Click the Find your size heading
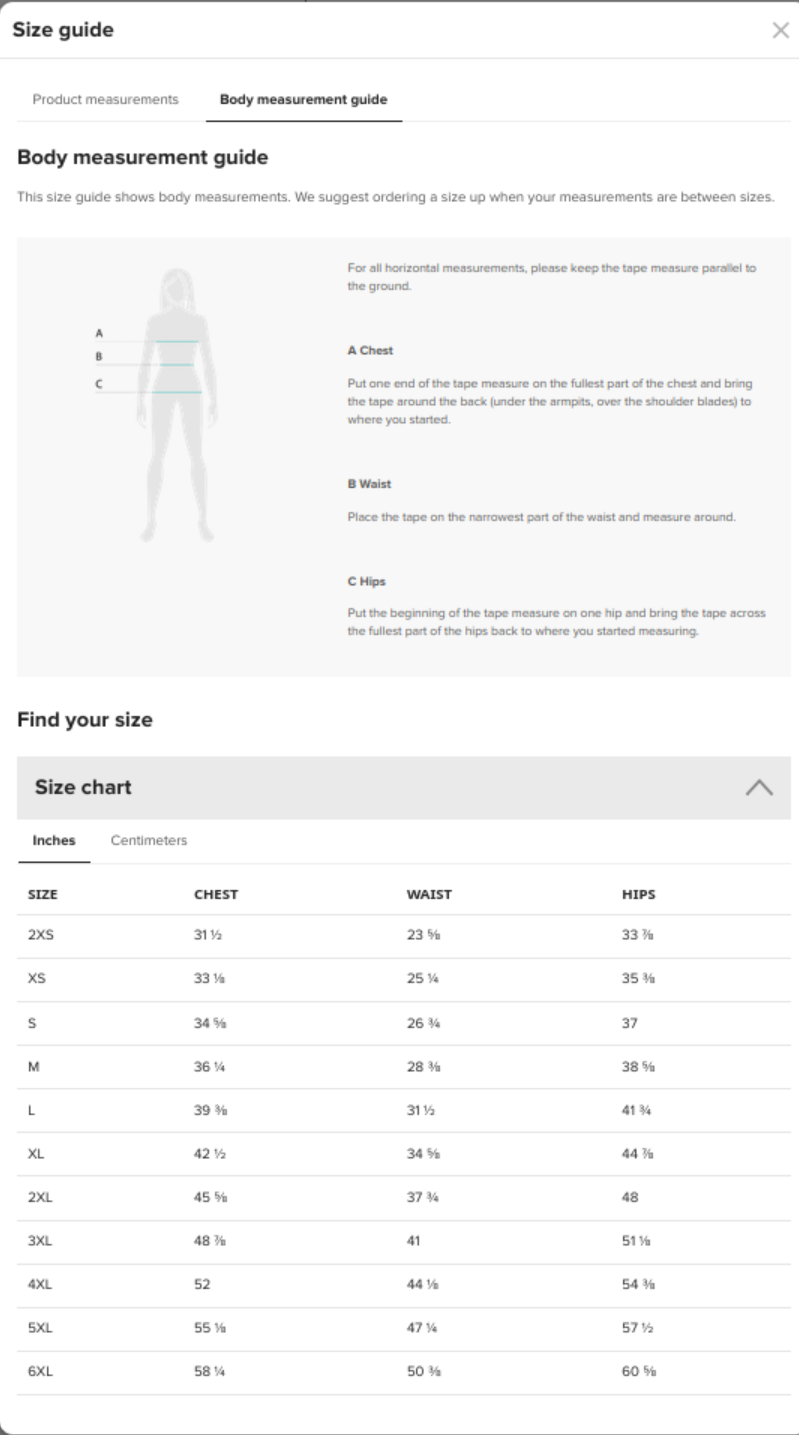Viewport: 799px width, 1435px height. tap(85, 719)
